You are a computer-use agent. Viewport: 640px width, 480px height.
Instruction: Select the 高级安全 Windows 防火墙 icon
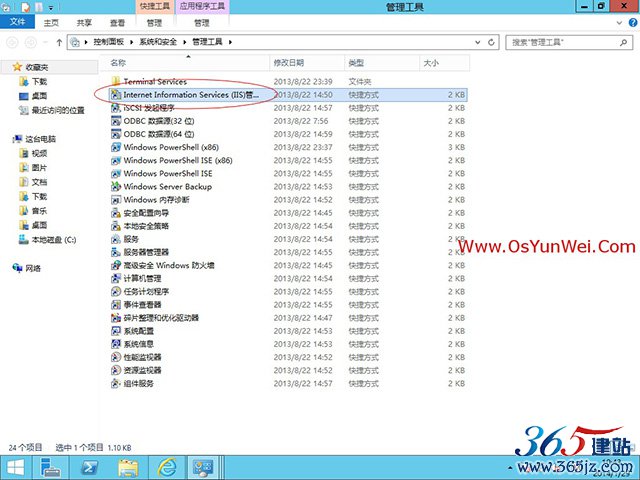click(116, 265)
